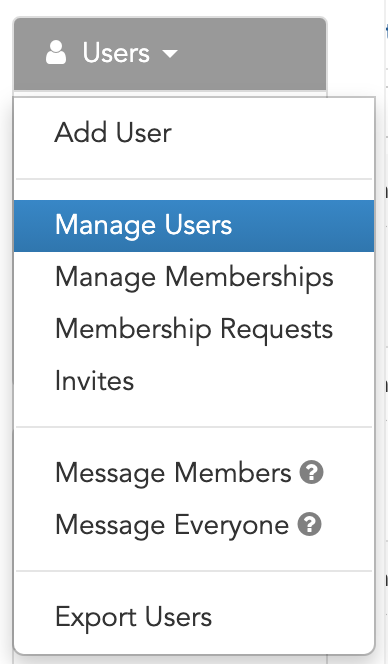Click the word User in Add User
Screen dimensions: 388x664
(x=144, y=133)
